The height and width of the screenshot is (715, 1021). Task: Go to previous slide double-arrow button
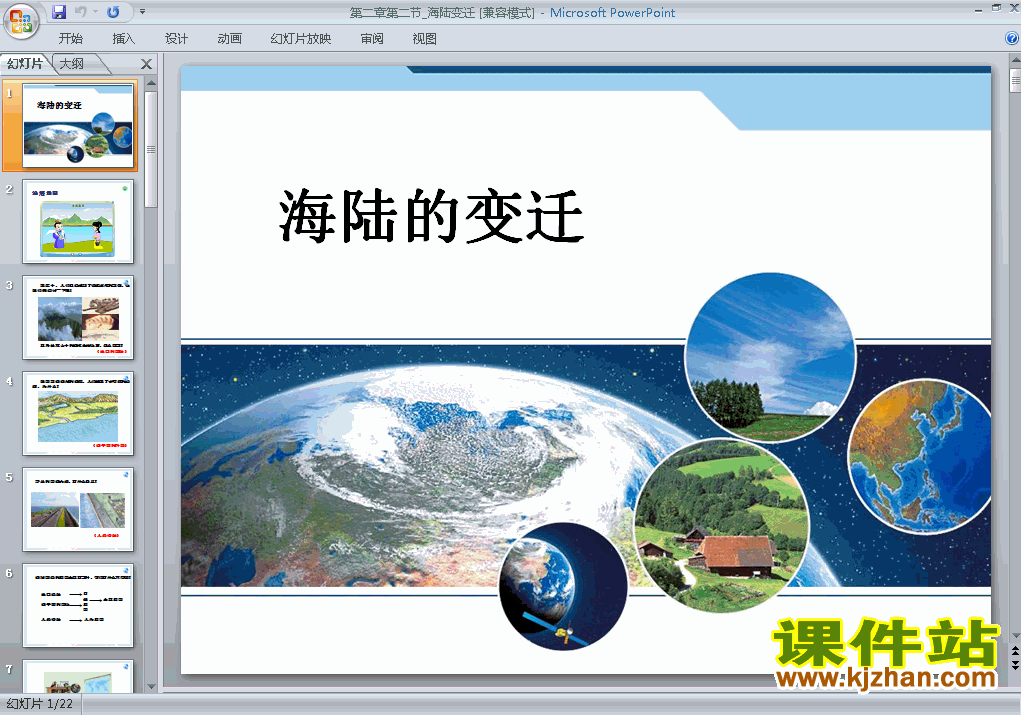(x=1015, y=651)
